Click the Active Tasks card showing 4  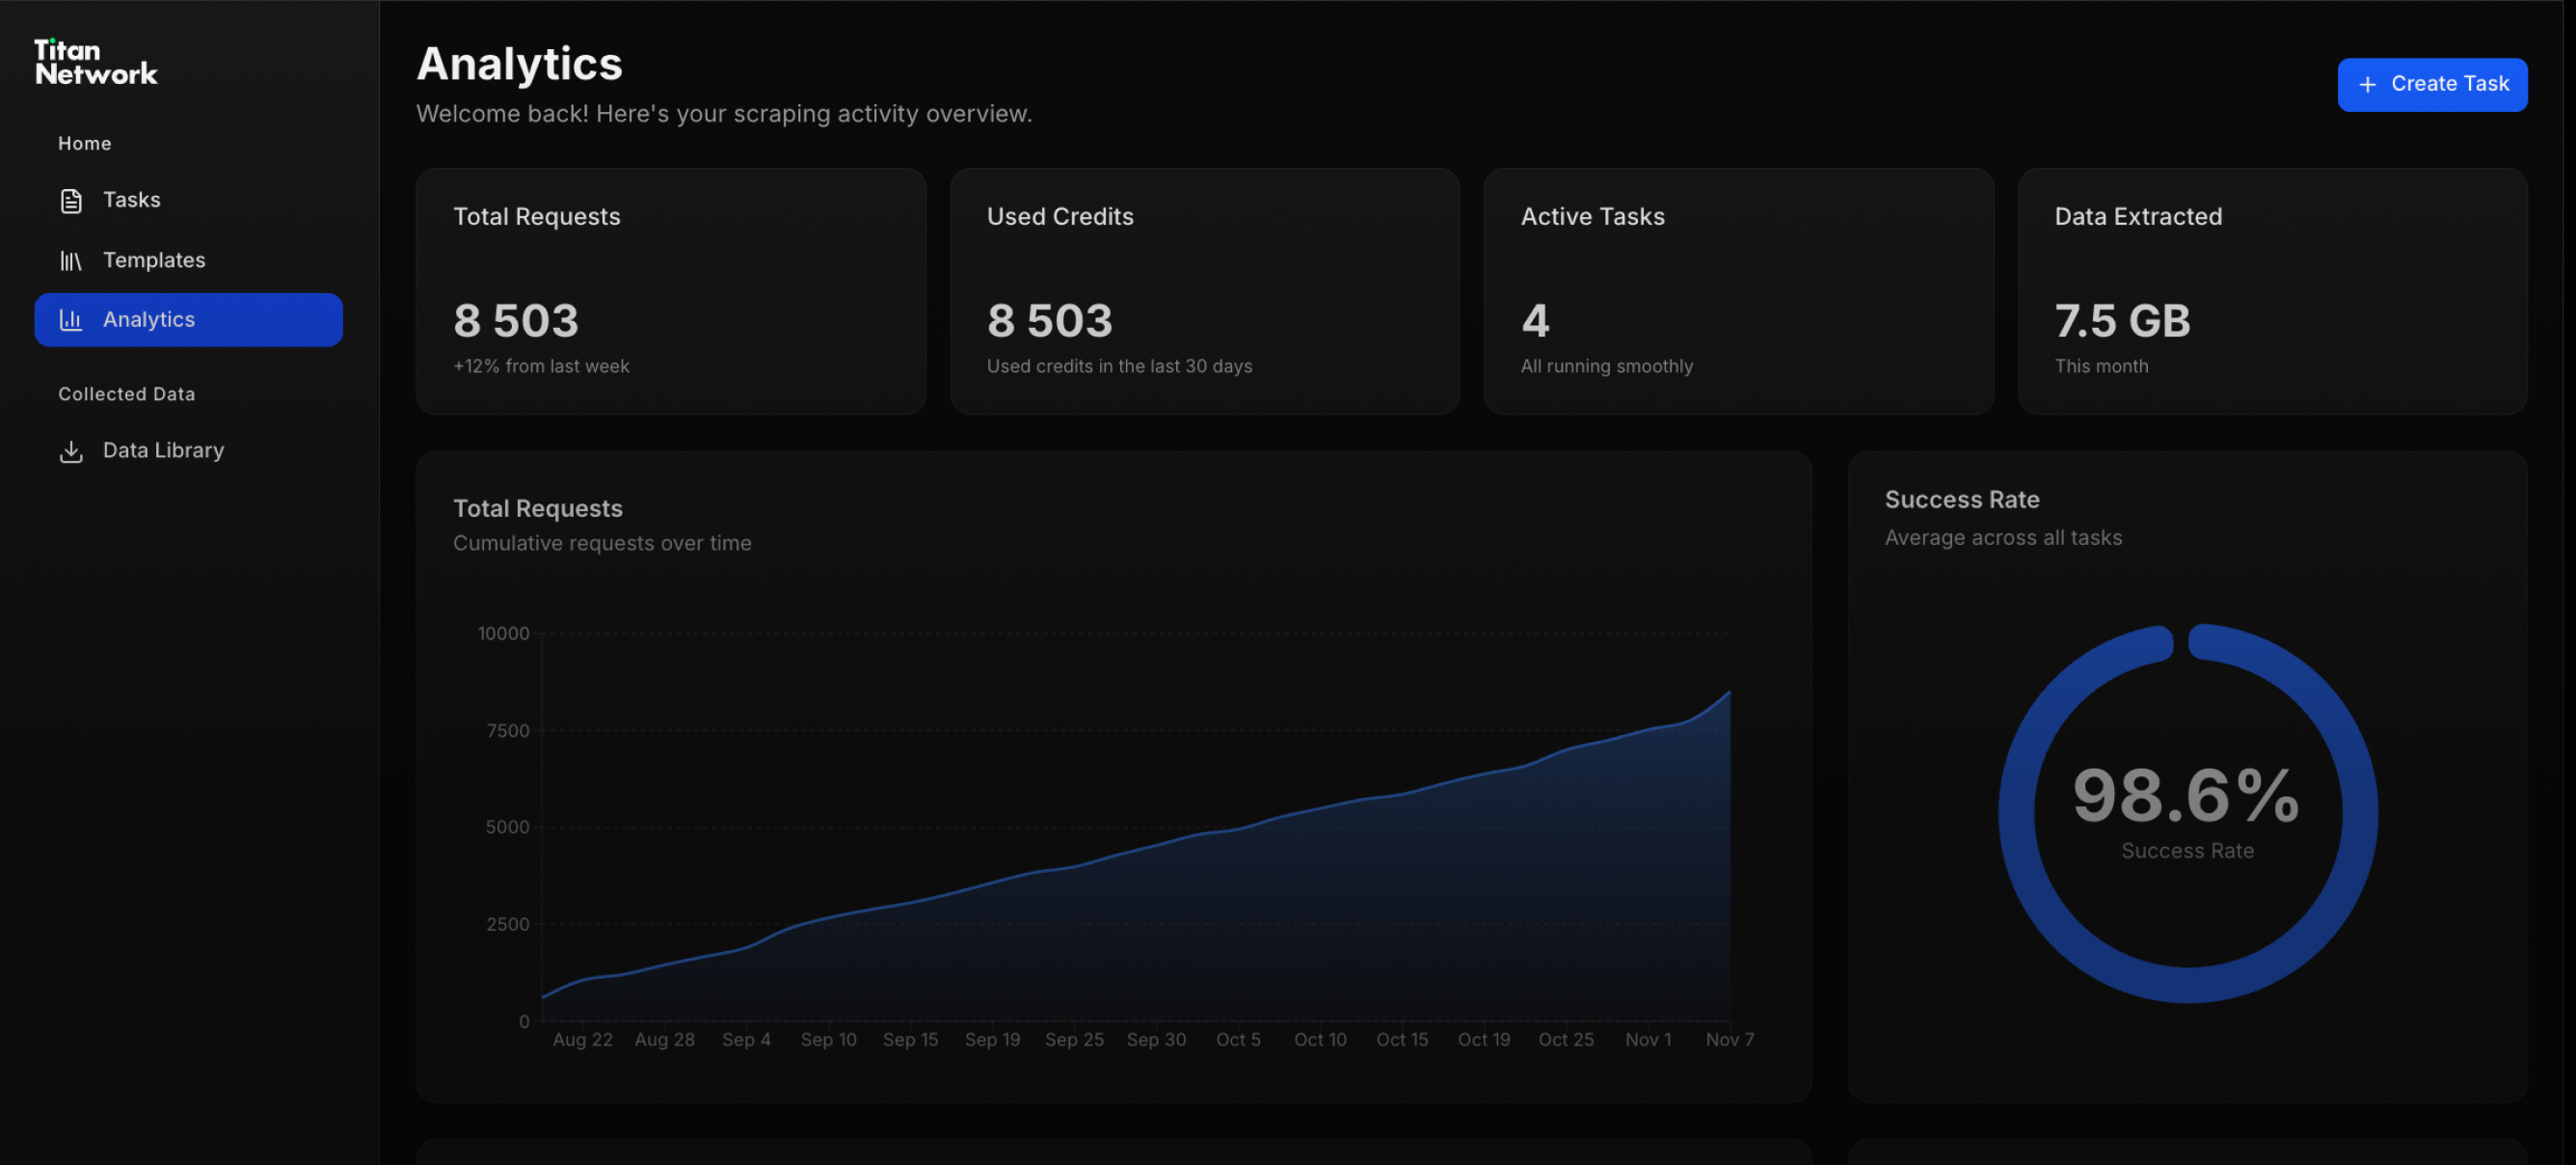tap(1738, 291)
